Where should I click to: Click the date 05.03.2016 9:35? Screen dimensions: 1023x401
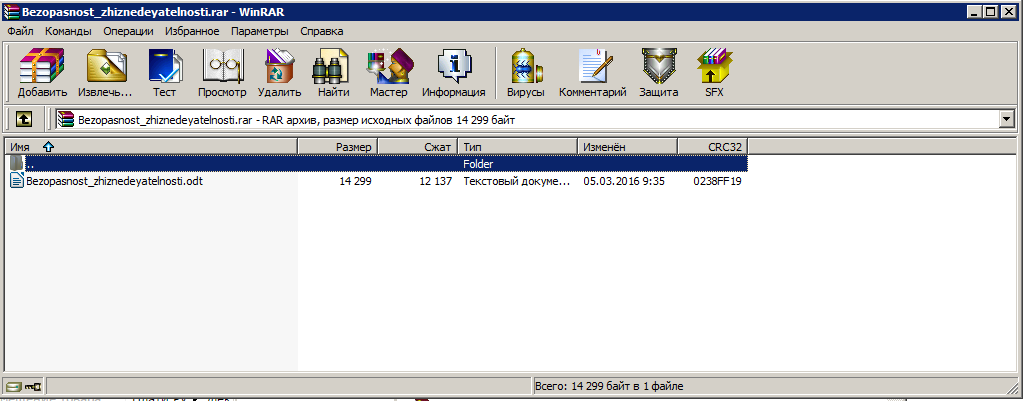pyautogui.click(x=624, y=181)
